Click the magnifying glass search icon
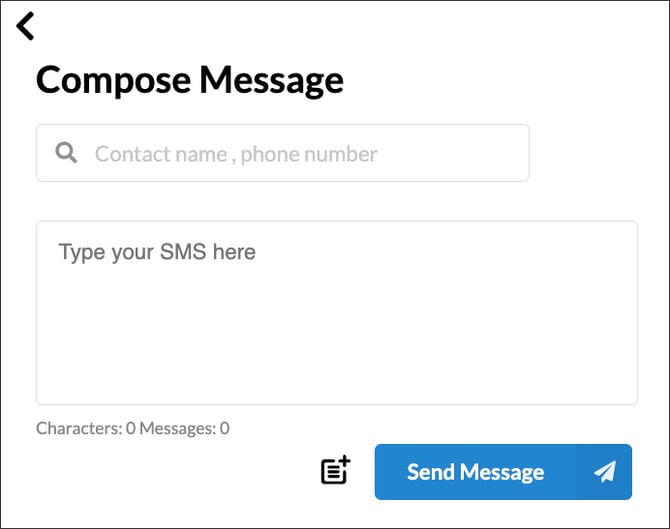 pos(66,153)
